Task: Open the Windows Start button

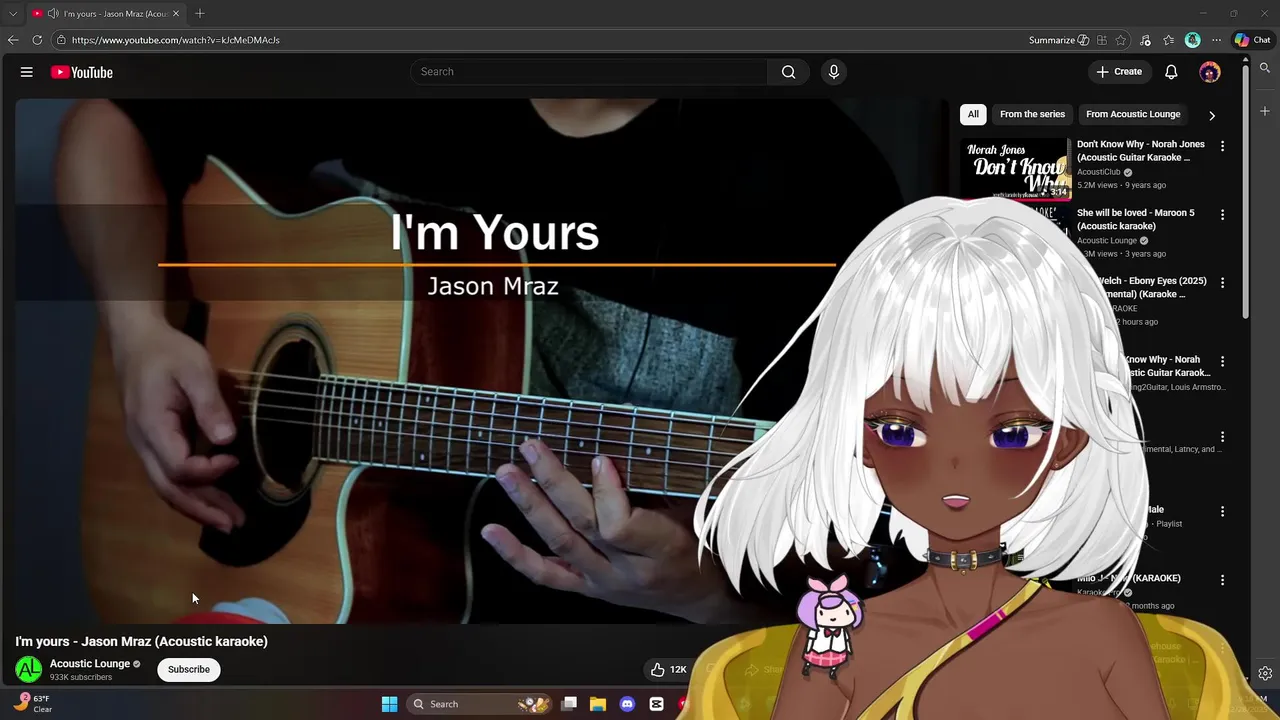Action: pyautogui.click(x=389, y=704)
